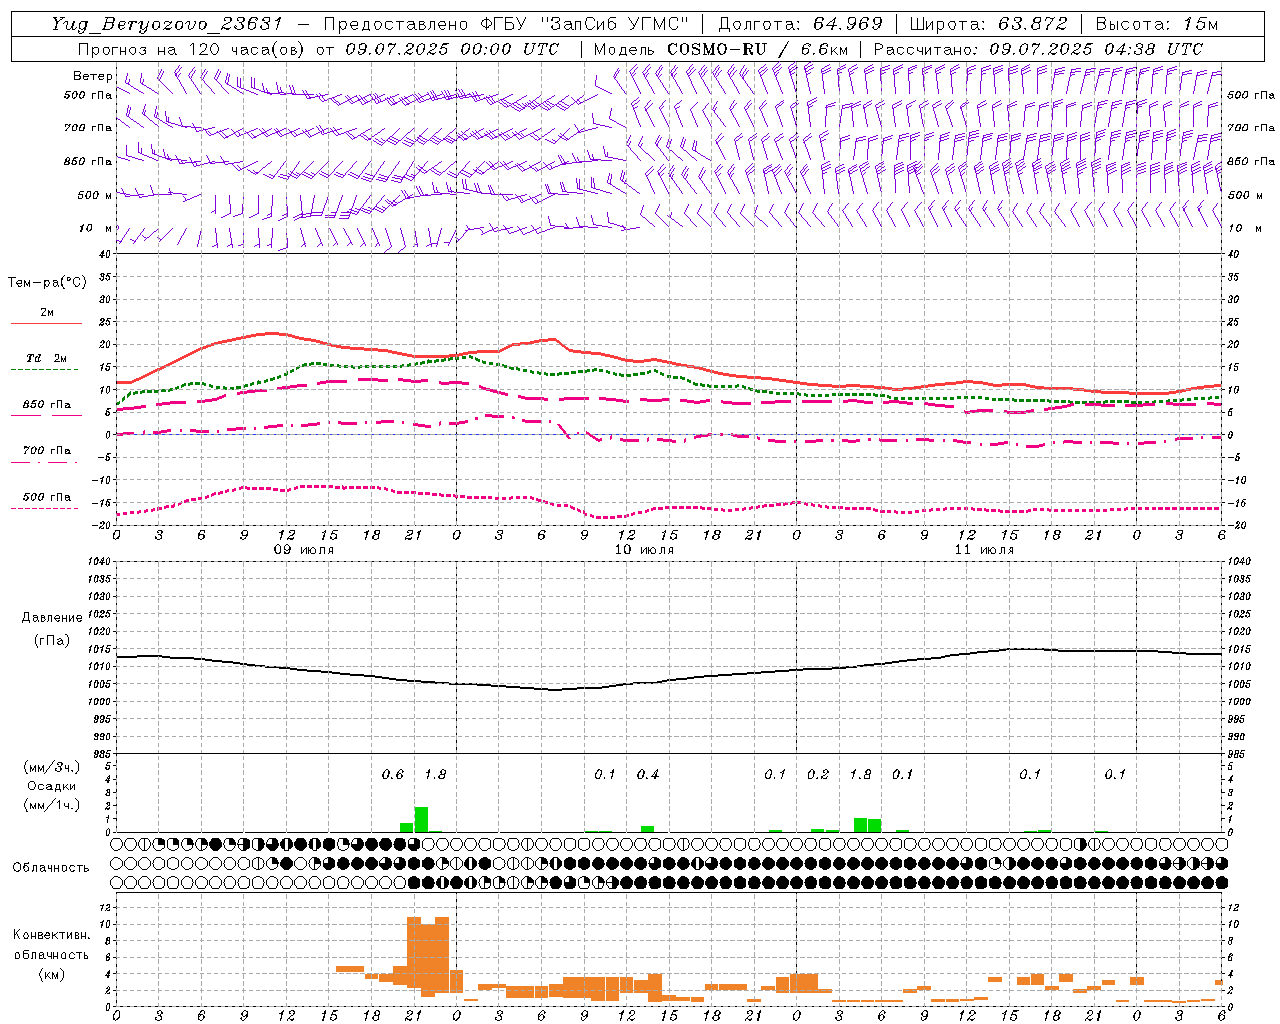Click the 11 июля date label
Viewport: 1280px width, 1024px height.
(x=984, y=550)
